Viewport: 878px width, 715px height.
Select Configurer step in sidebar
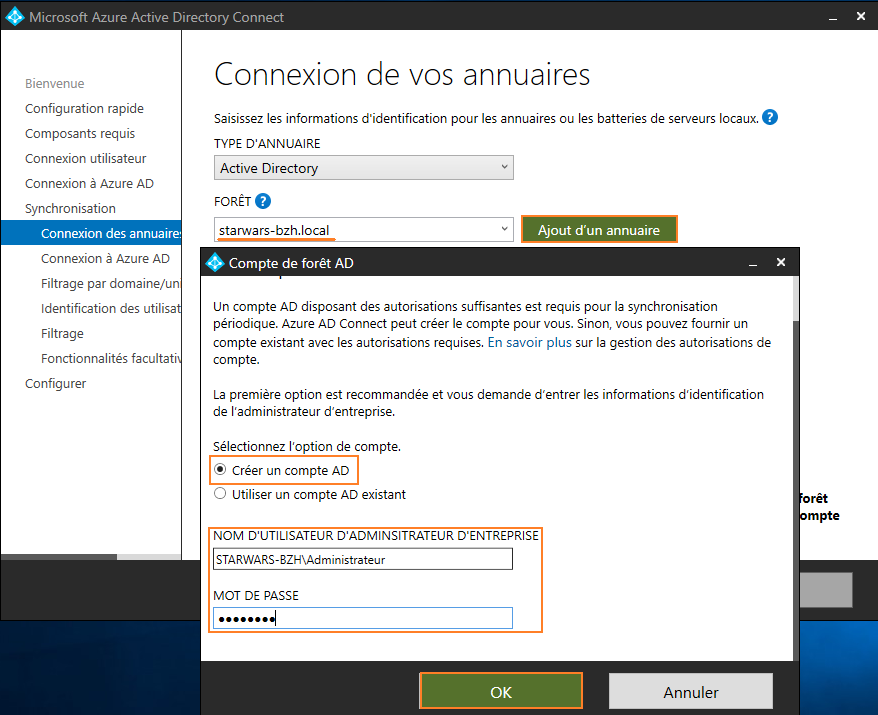click(x=55, y=384)
